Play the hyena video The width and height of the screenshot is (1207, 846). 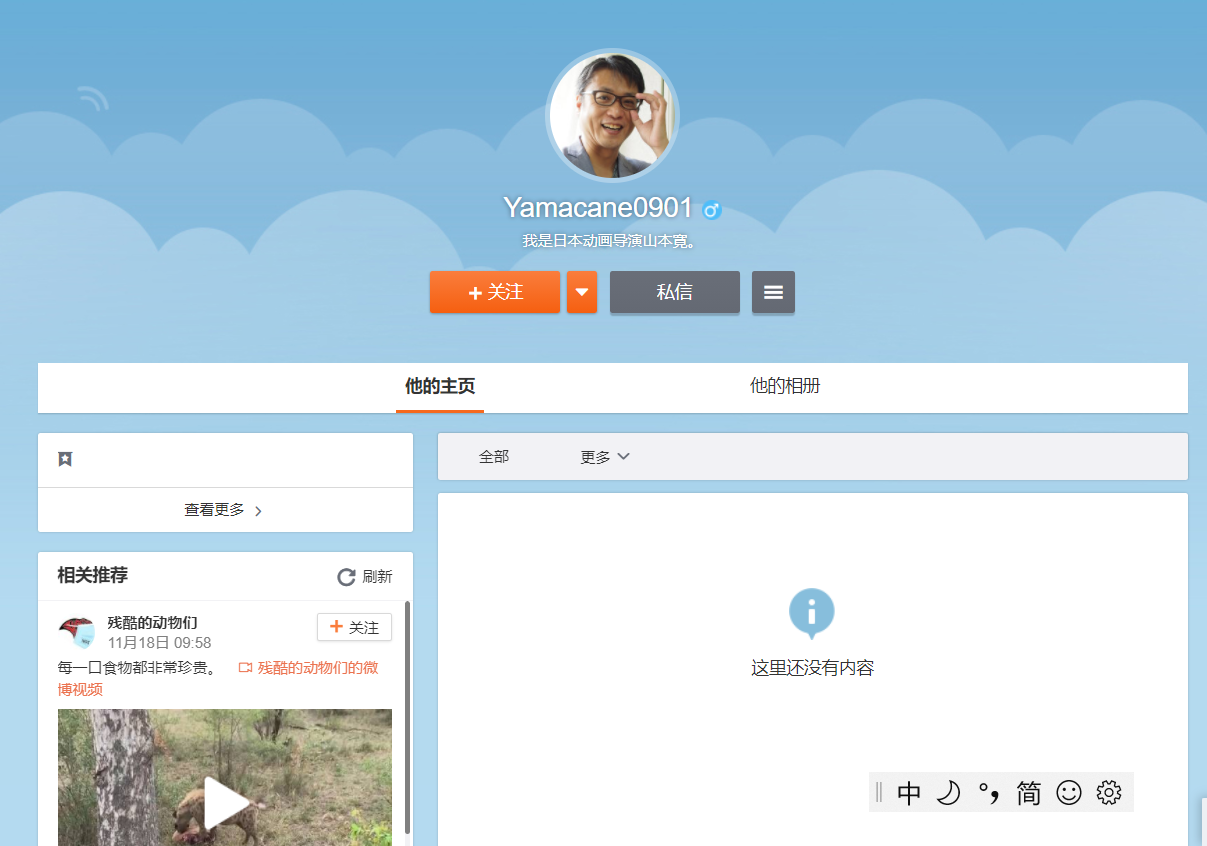[225, 803]
